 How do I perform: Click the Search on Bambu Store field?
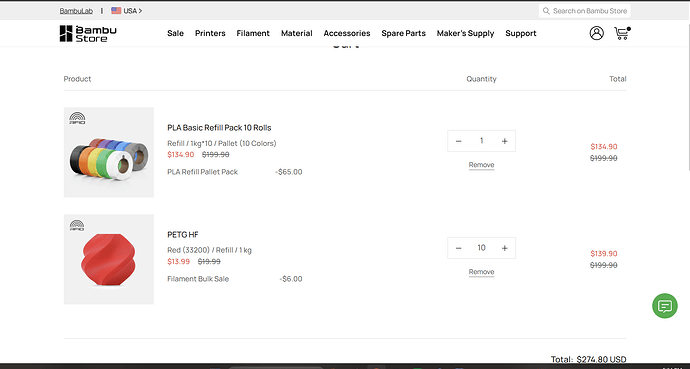(x=584, y=11)
